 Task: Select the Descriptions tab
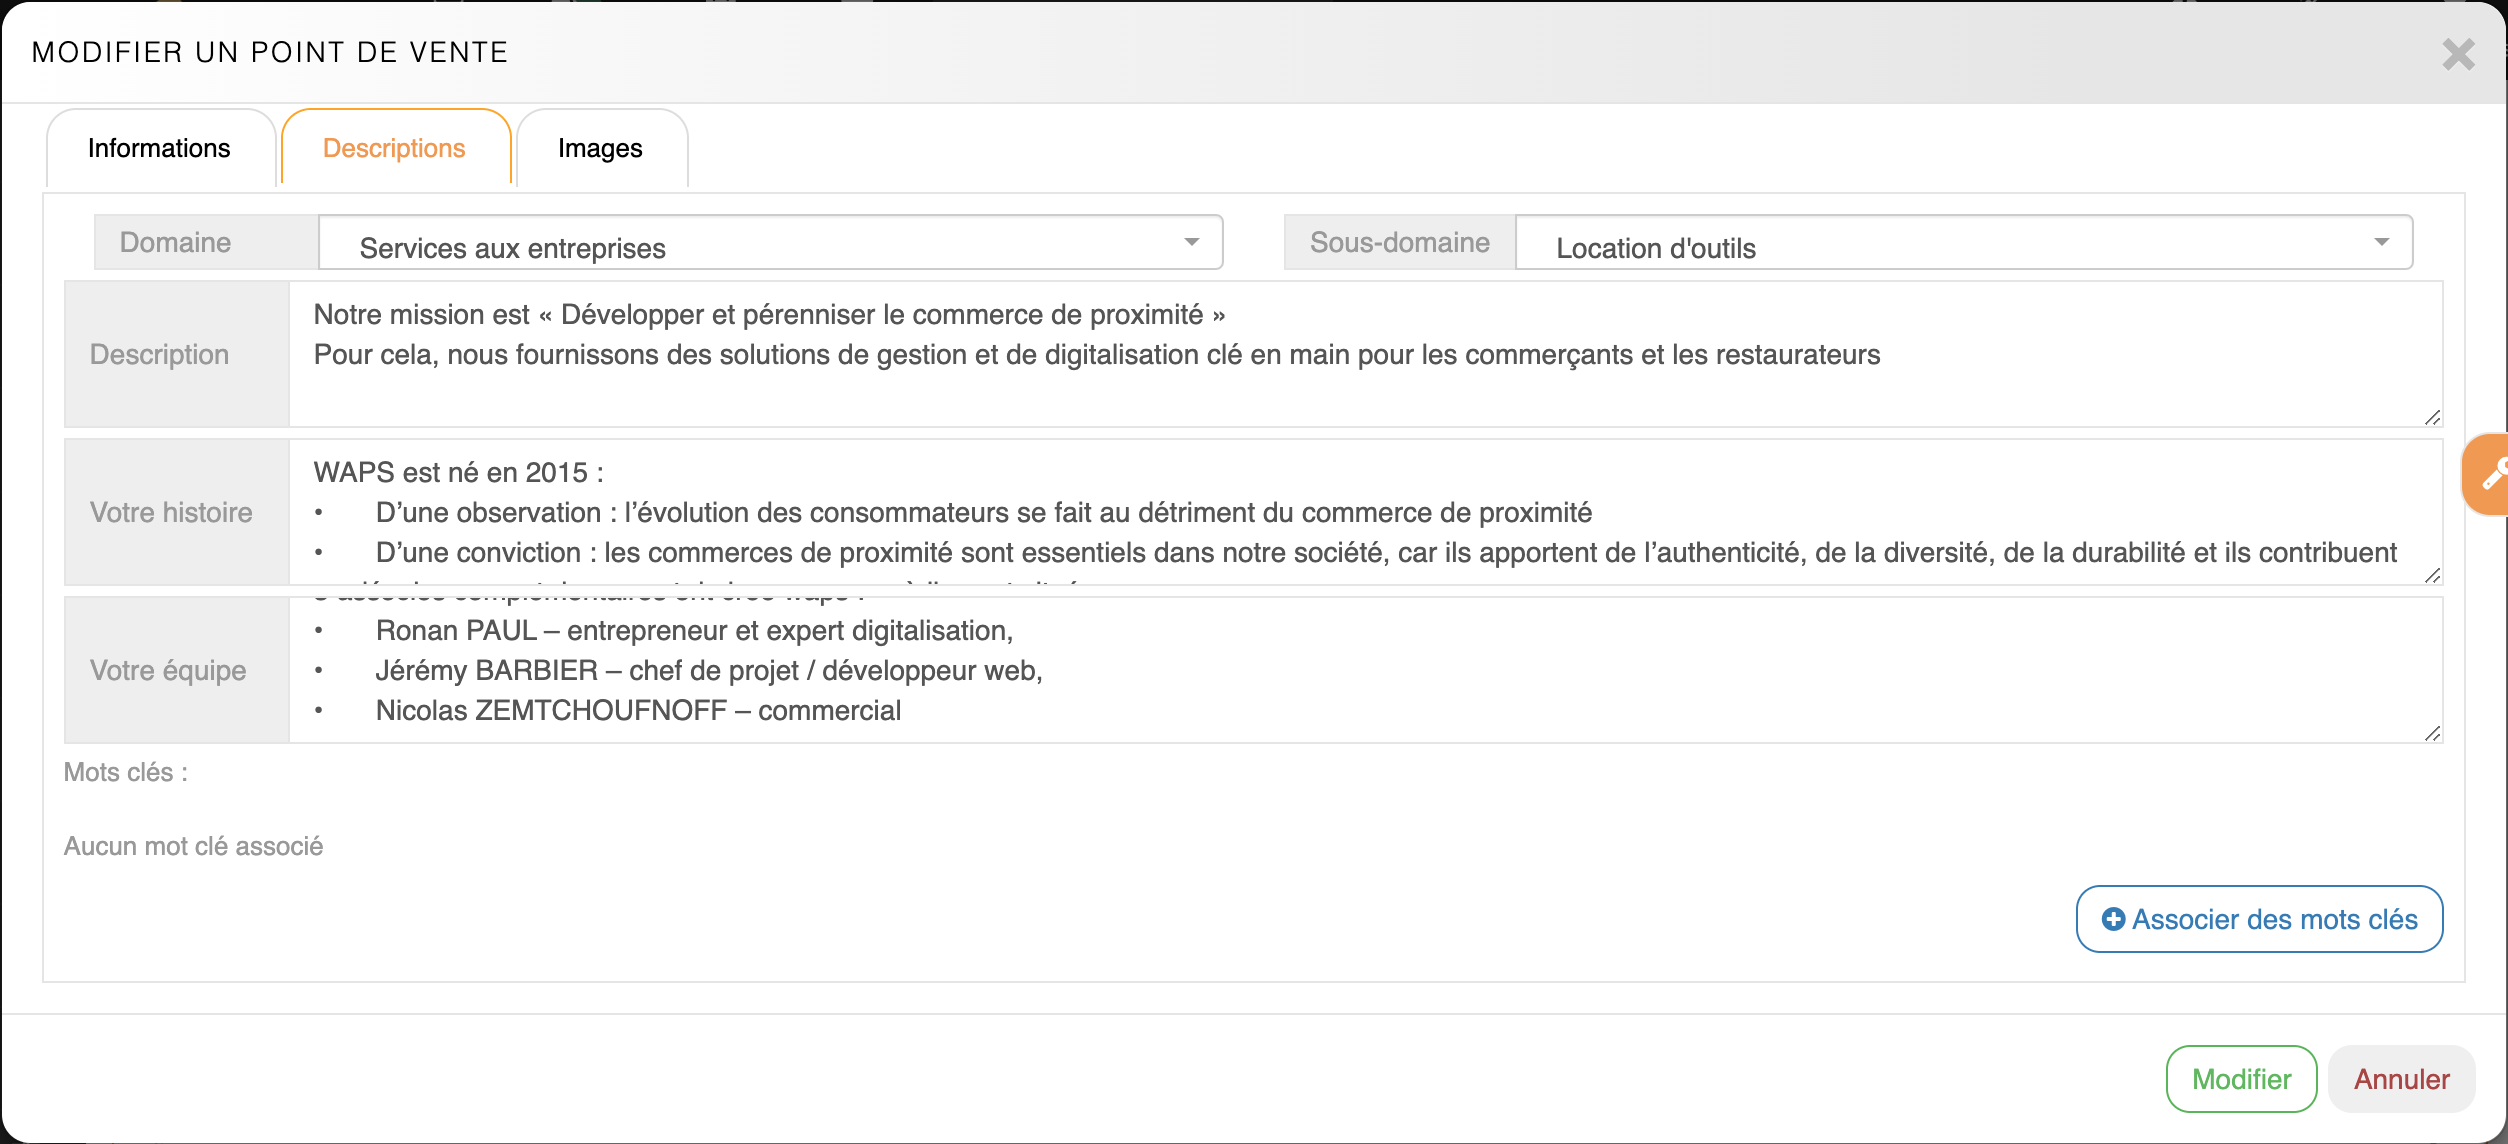click(394, 148)
